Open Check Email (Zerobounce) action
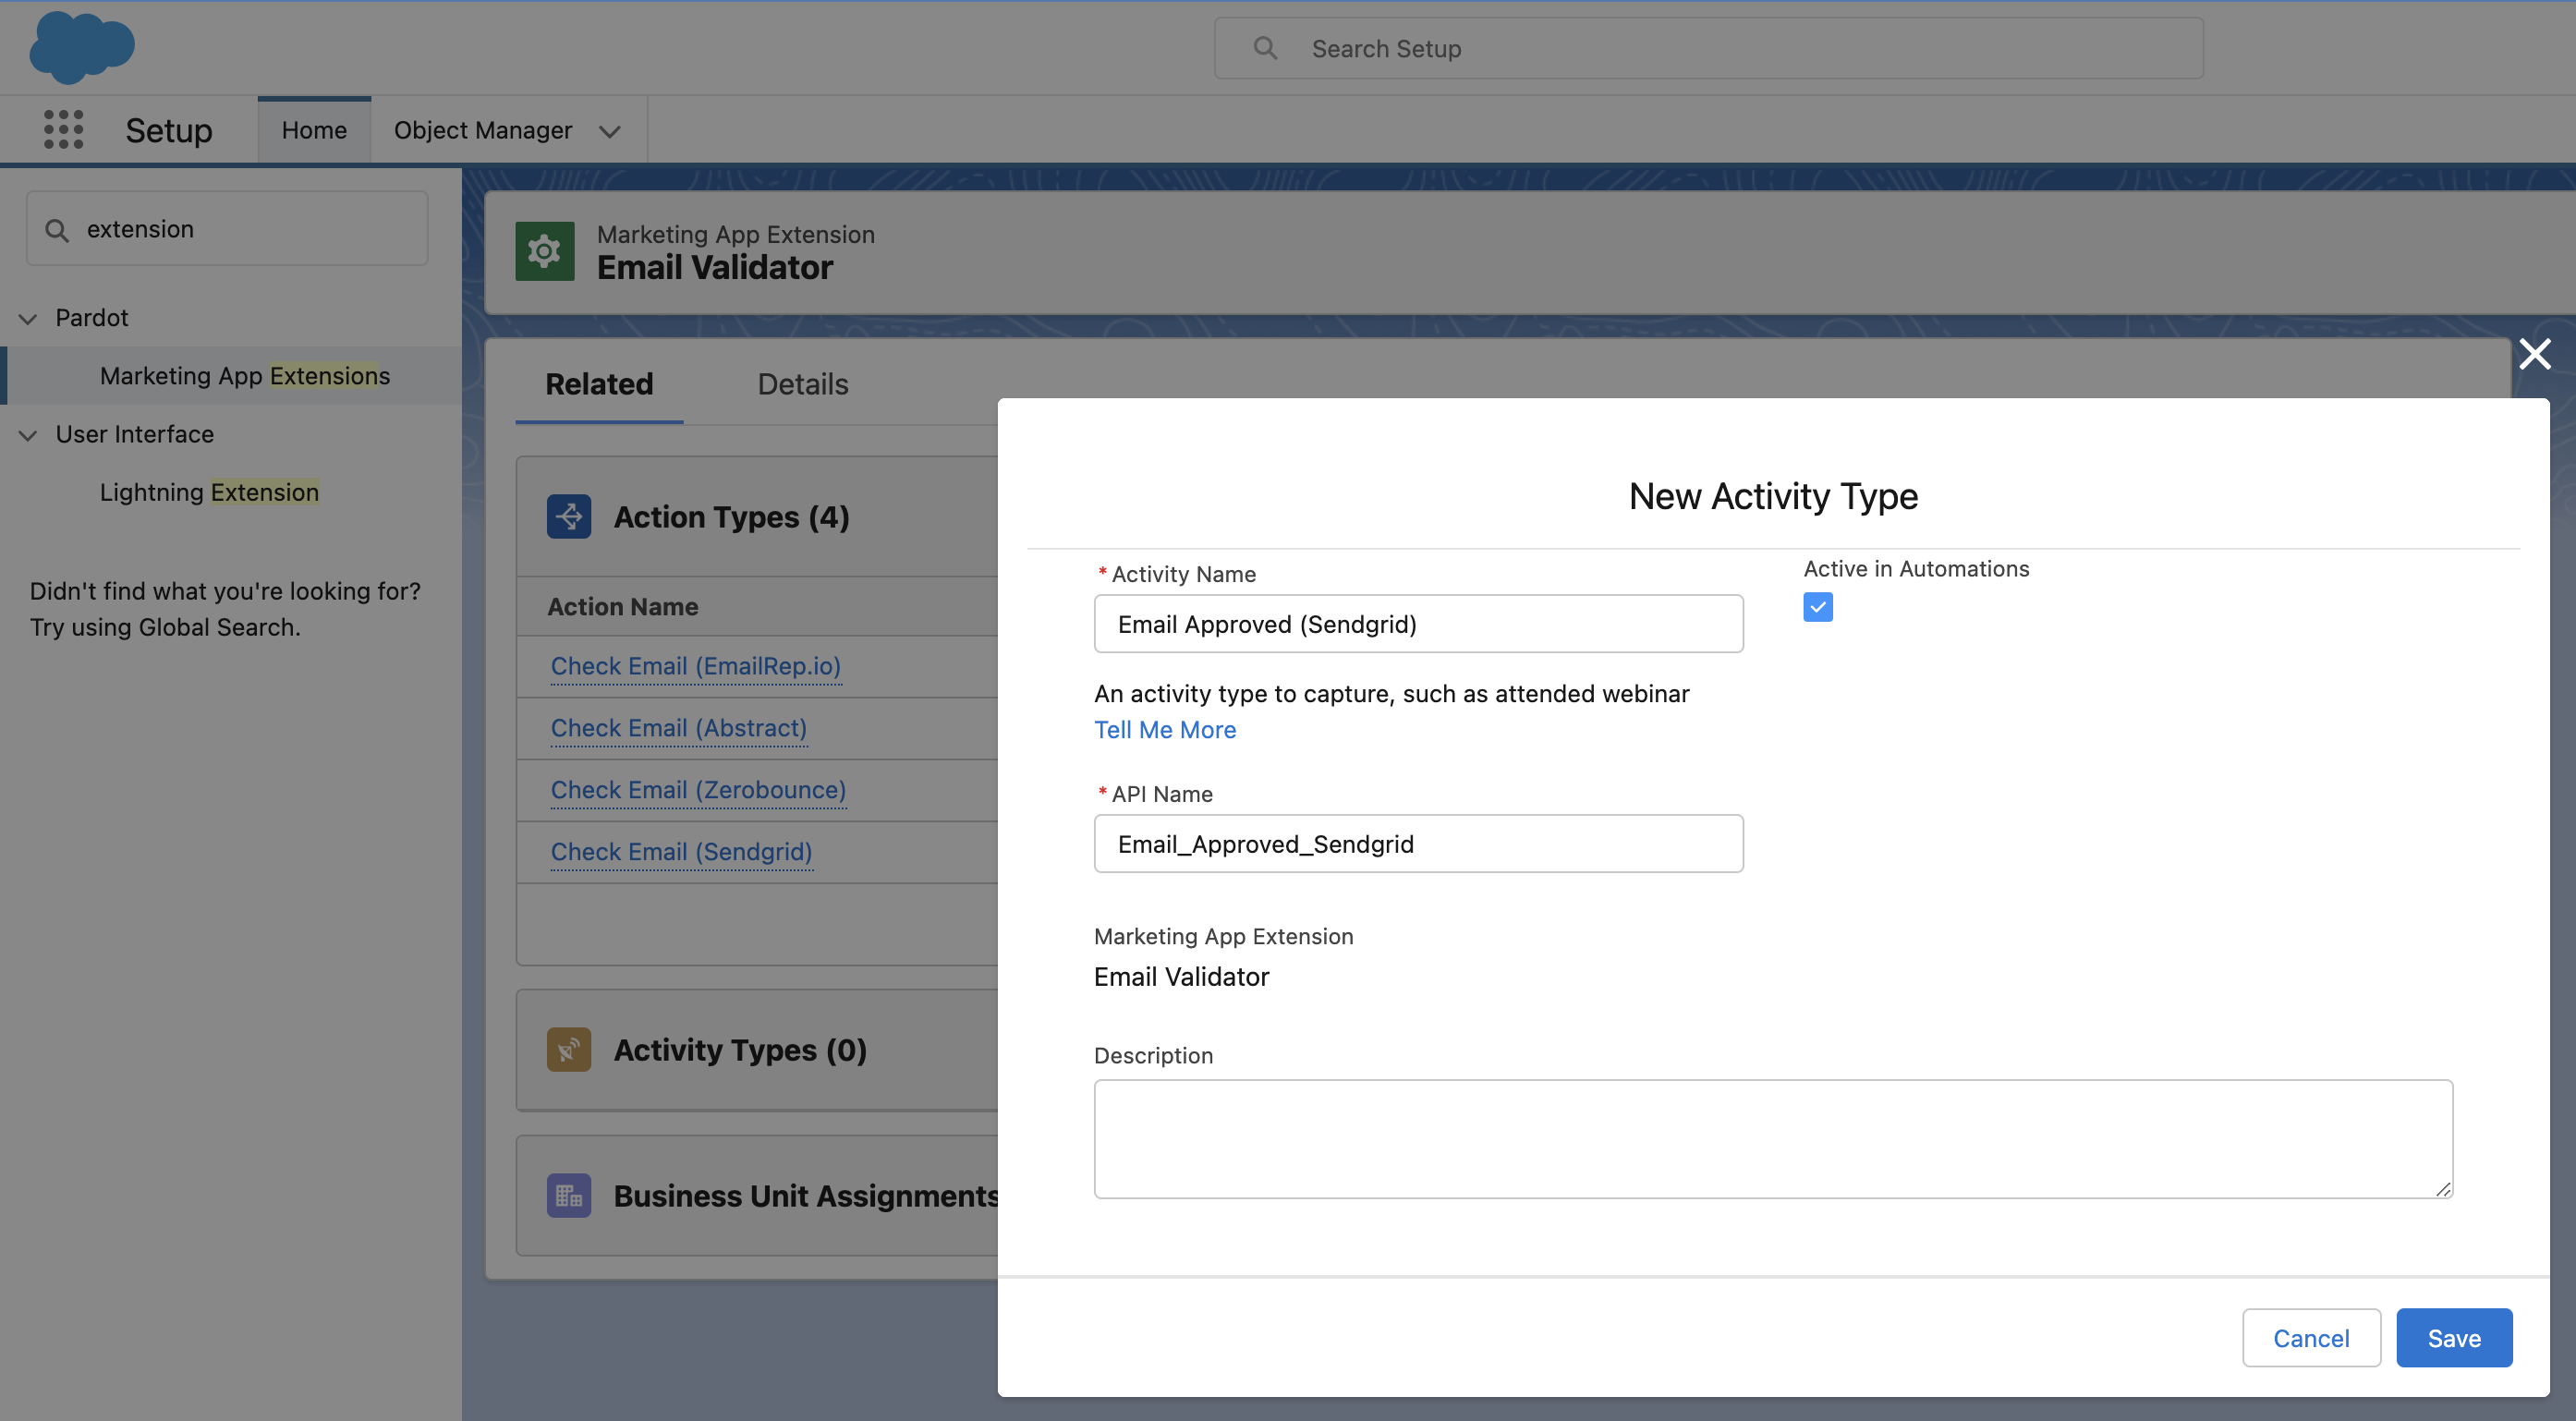This screenshot has height=1421, width=2576. [698, 789]
